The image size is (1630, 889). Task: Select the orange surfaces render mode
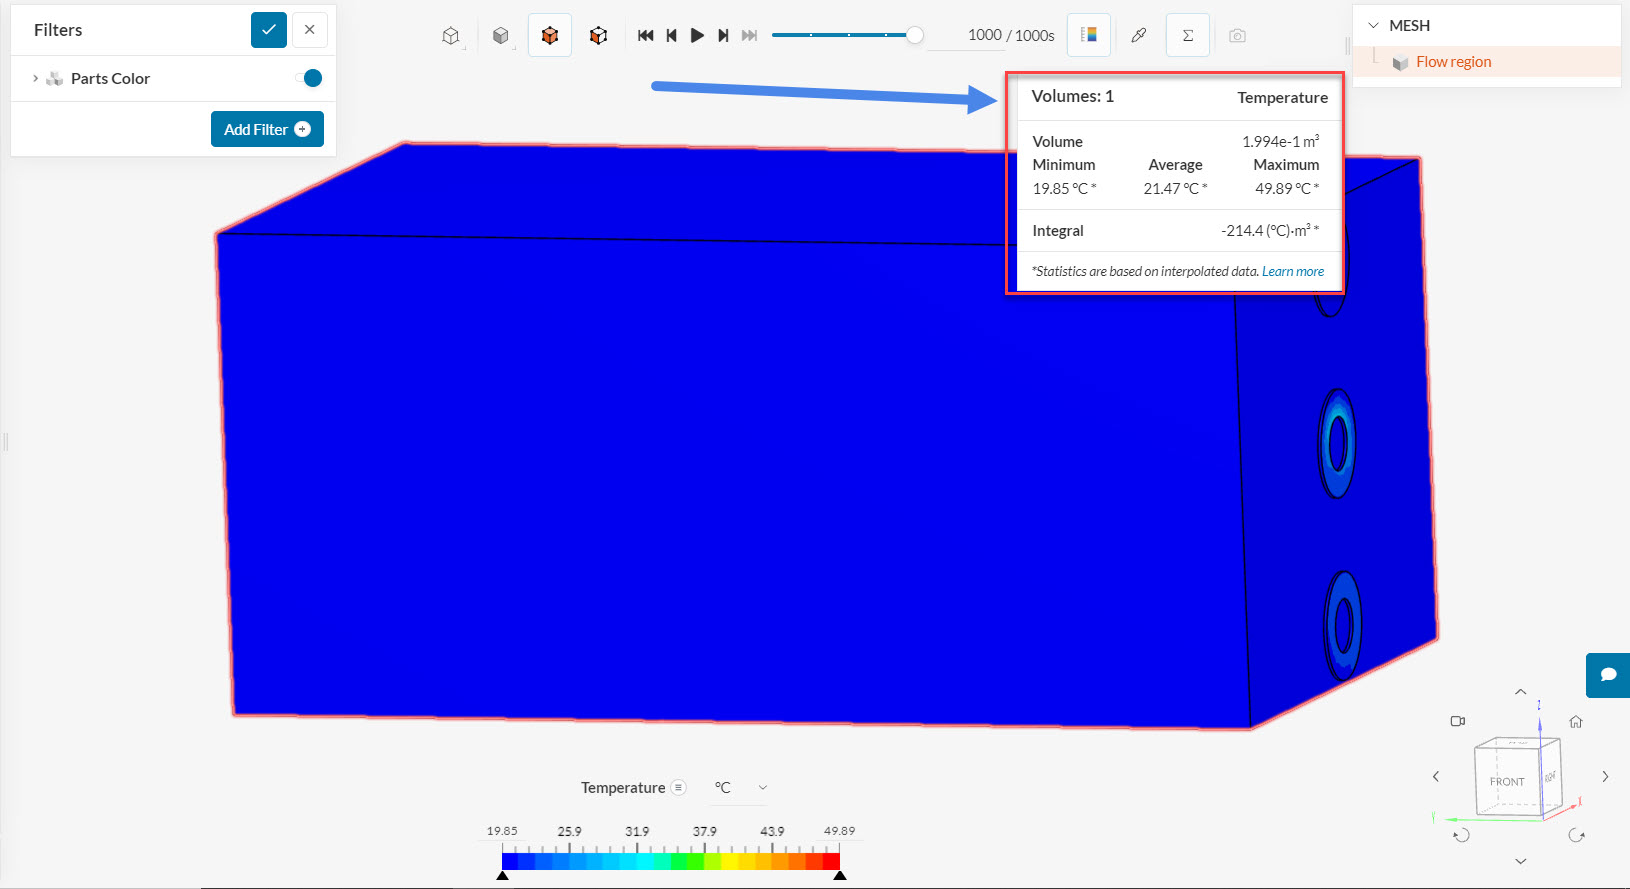pos(550,36)
